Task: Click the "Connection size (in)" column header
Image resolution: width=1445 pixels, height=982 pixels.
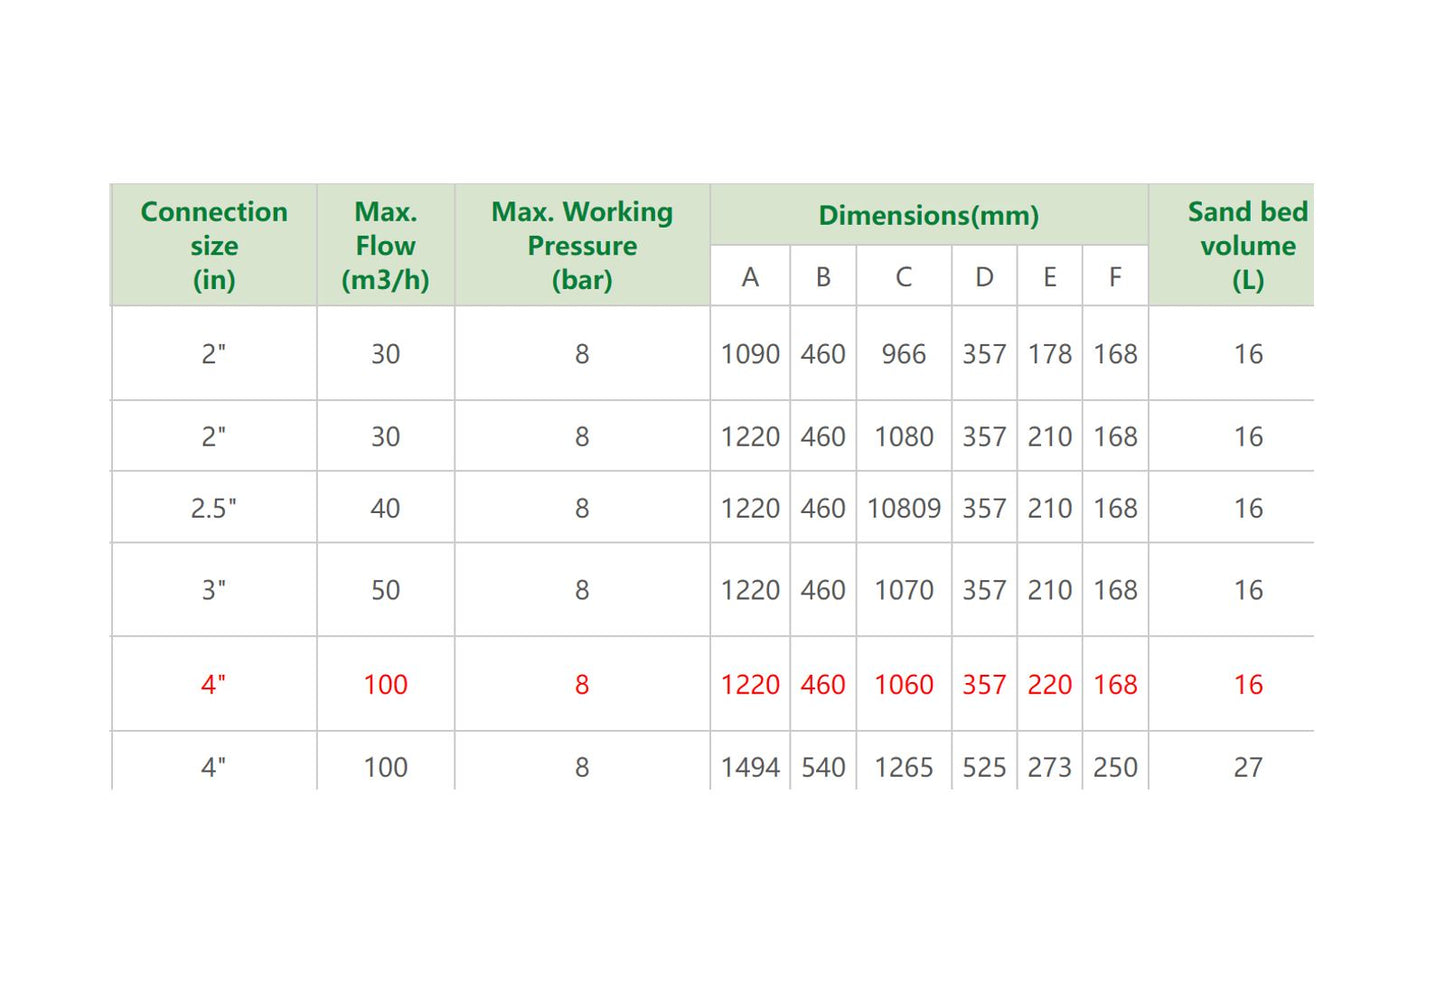Action: [214, 245]
